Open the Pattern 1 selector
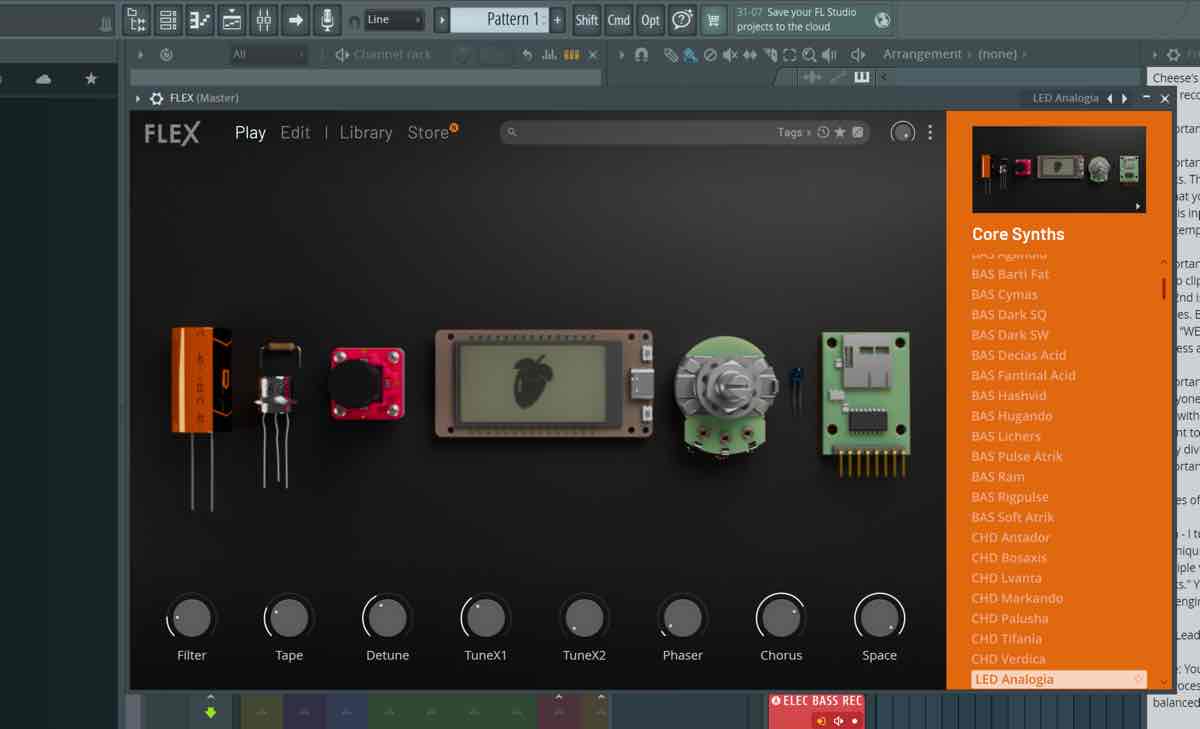This screenshot has width=1200, height=729. tap(500, 19)
